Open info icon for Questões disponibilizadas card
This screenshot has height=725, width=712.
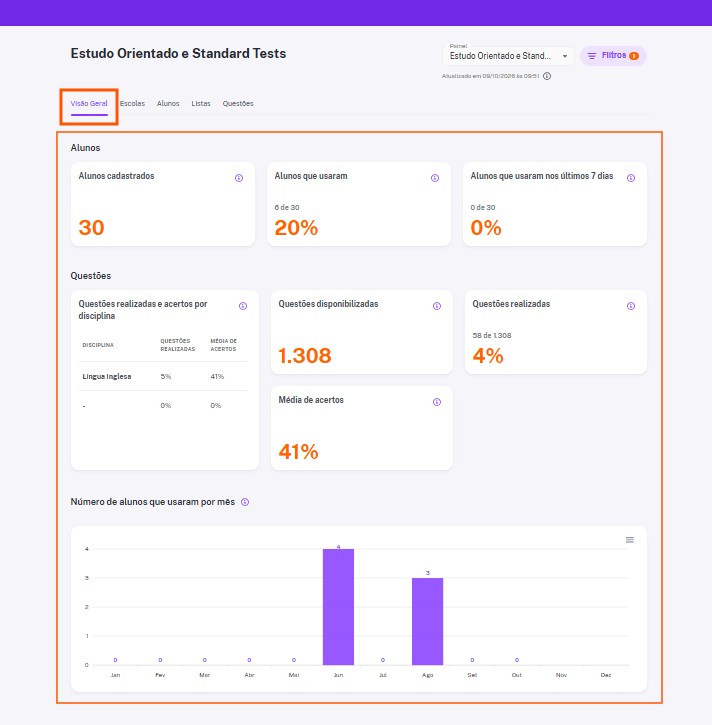click(436, 306)
